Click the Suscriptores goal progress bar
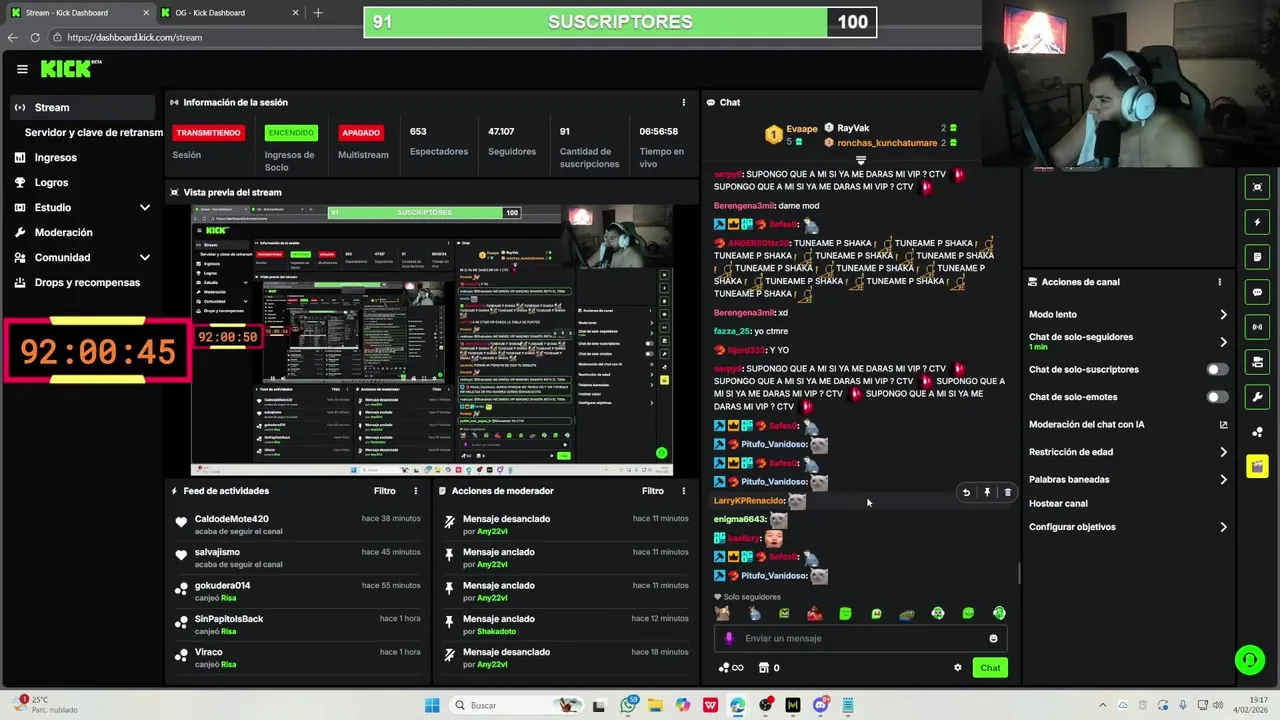This screenshot has width=1280, height=720. (x=620, y=22)
